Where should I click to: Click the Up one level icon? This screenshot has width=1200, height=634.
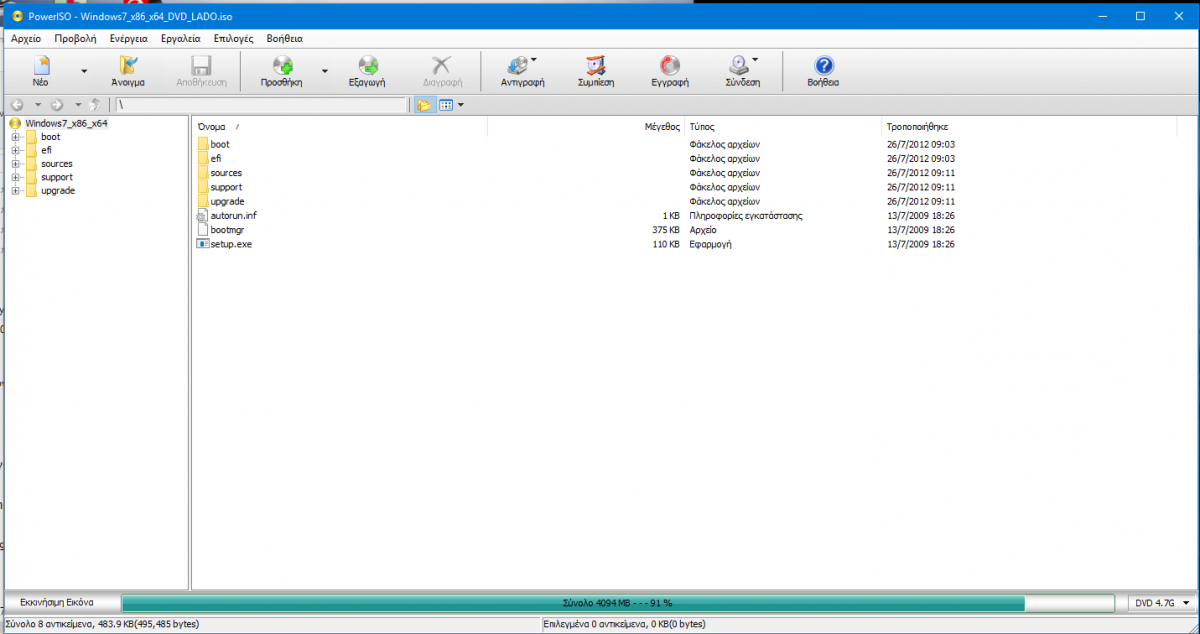point(95,104)
